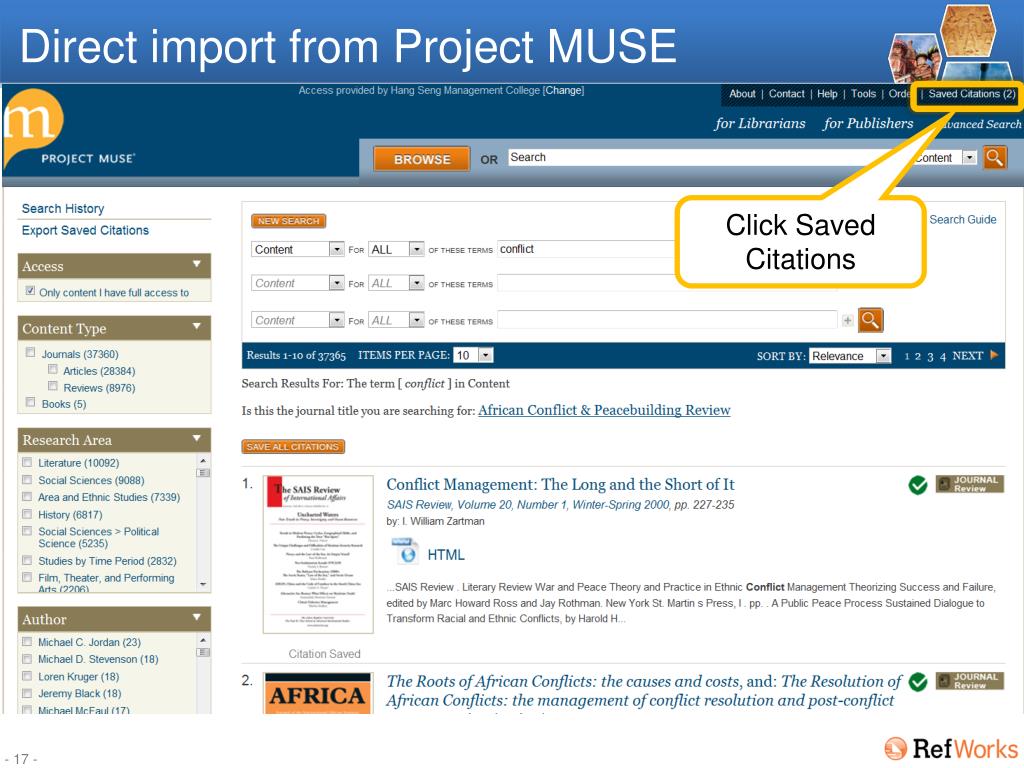The height and width of the screenshot is (768, 1024).
Task: Check the Journals (37360) checkbox
Action: click(30, 353)
